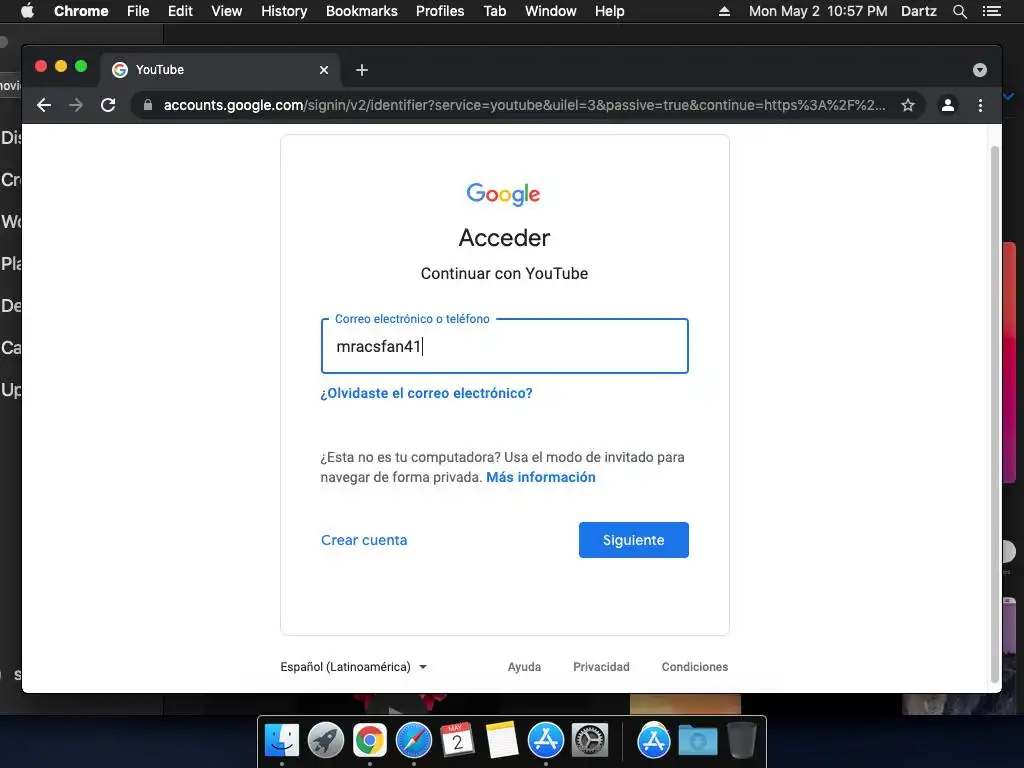The width and height of the screenshot is (1024, 768).
Task: Click the forward navigation arrow
Action: (76, 105)
